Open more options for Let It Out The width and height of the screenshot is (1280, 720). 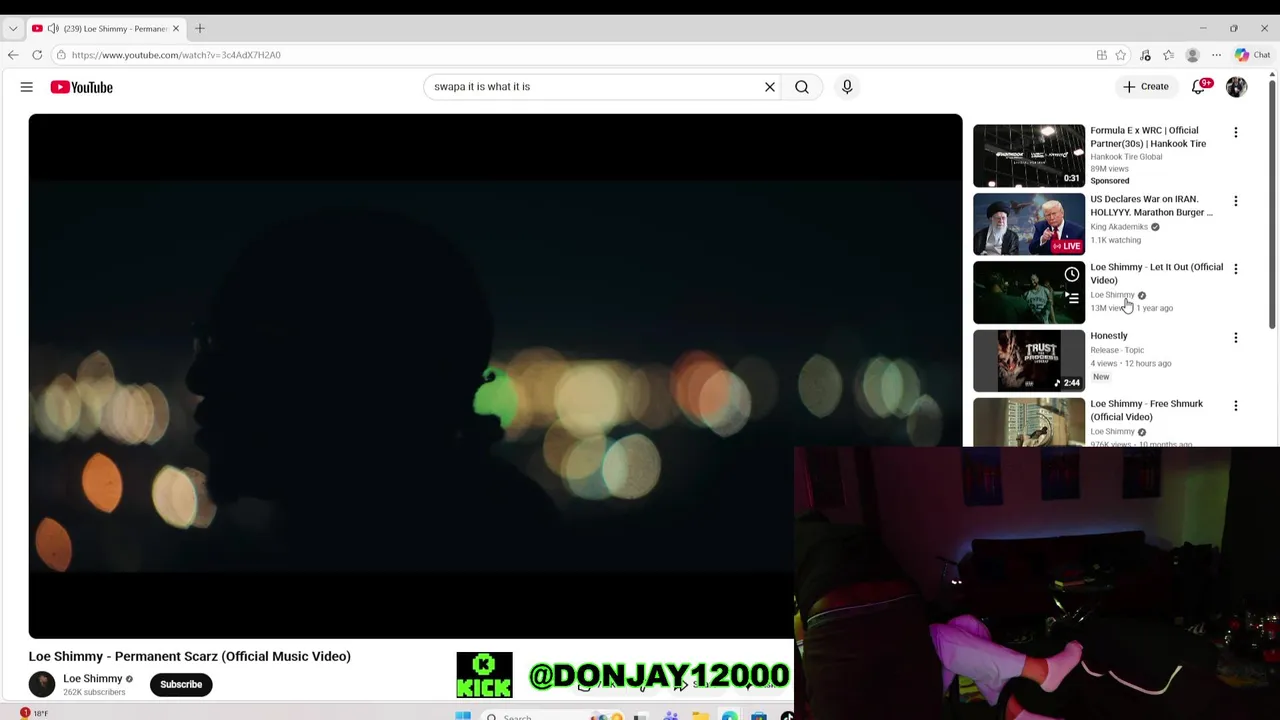pyautogui.click(x=1236, y=269)
